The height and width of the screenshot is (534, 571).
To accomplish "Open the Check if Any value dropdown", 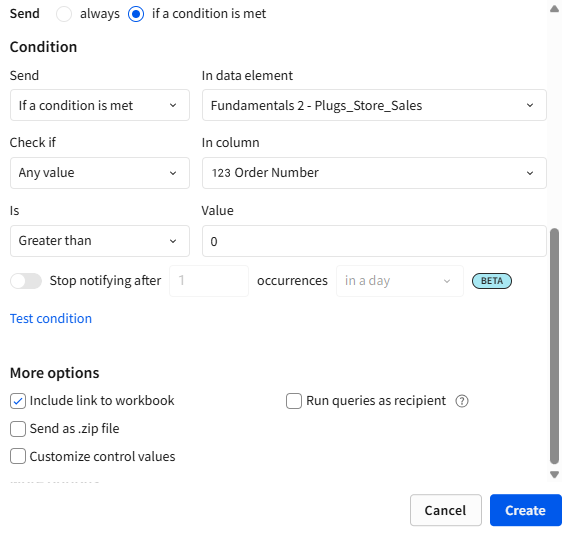I will click(100, 173).
